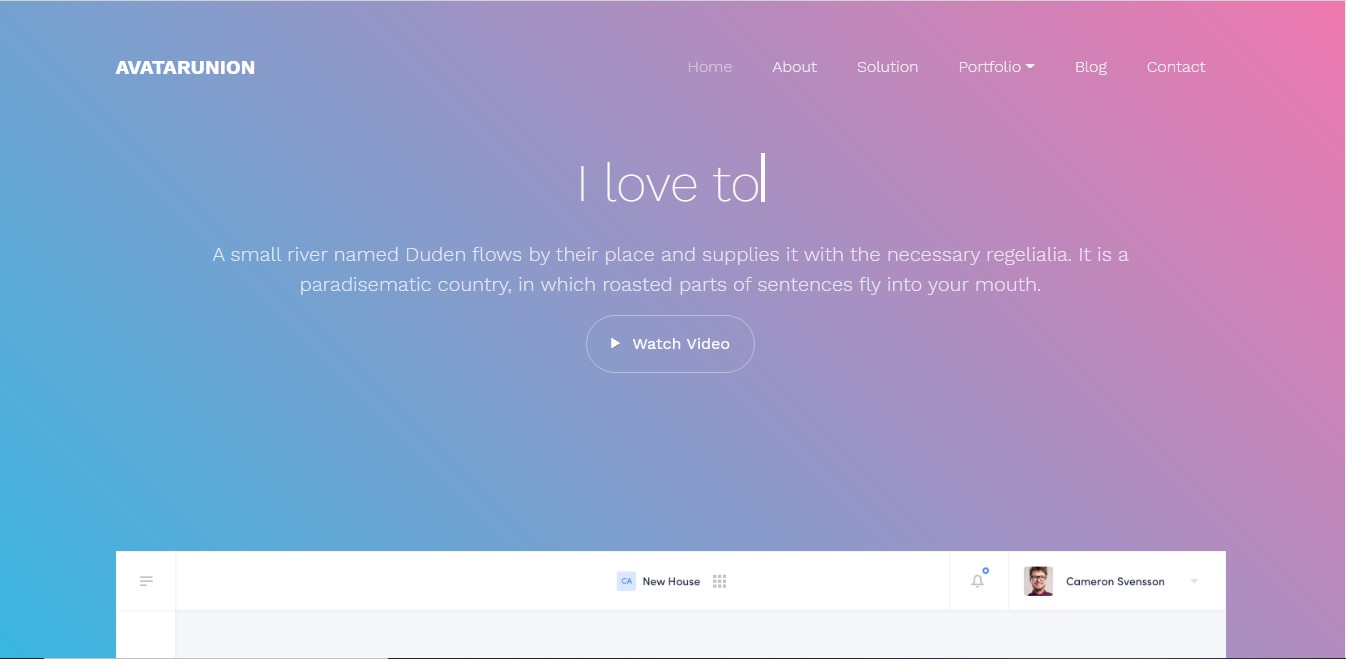Open the apps grid icon
This screenshot has height=659, width=1346.
[719, 581]
